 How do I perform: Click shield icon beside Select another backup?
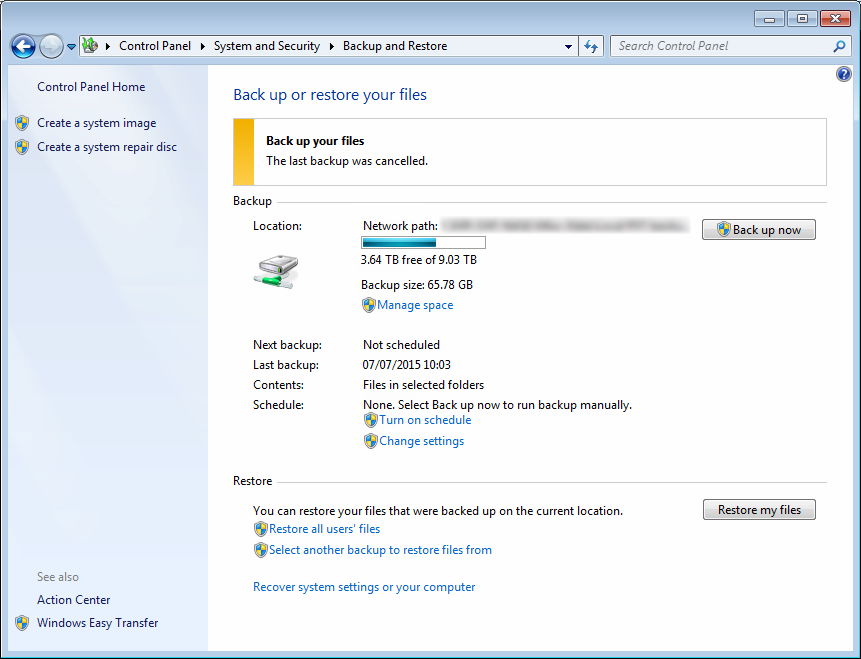[260, 550]
